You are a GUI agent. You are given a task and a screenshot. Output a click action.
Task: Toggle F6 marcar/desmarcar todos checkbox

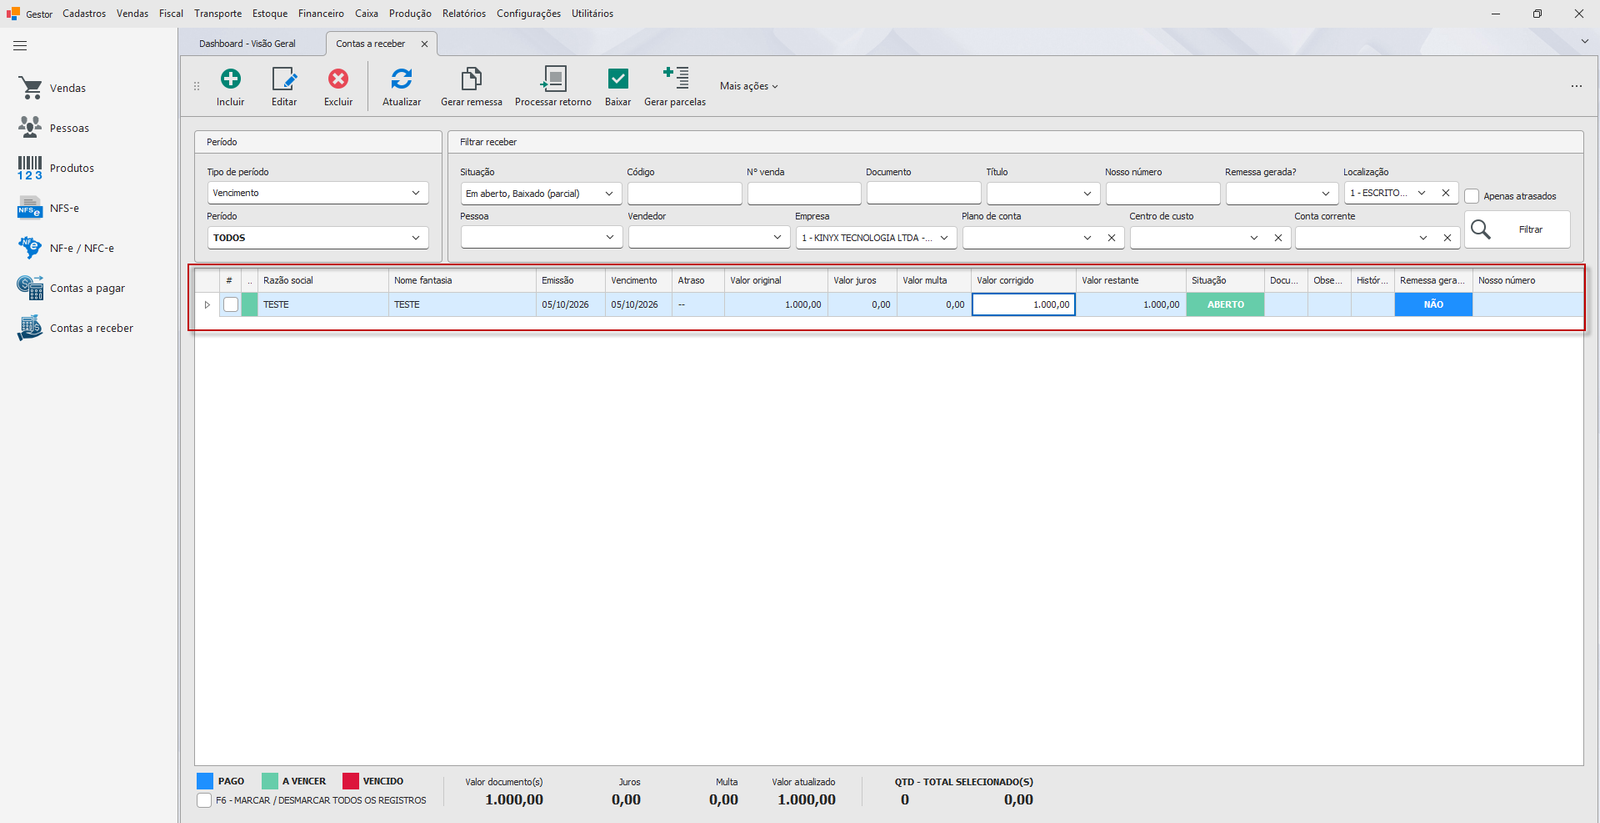204,801
